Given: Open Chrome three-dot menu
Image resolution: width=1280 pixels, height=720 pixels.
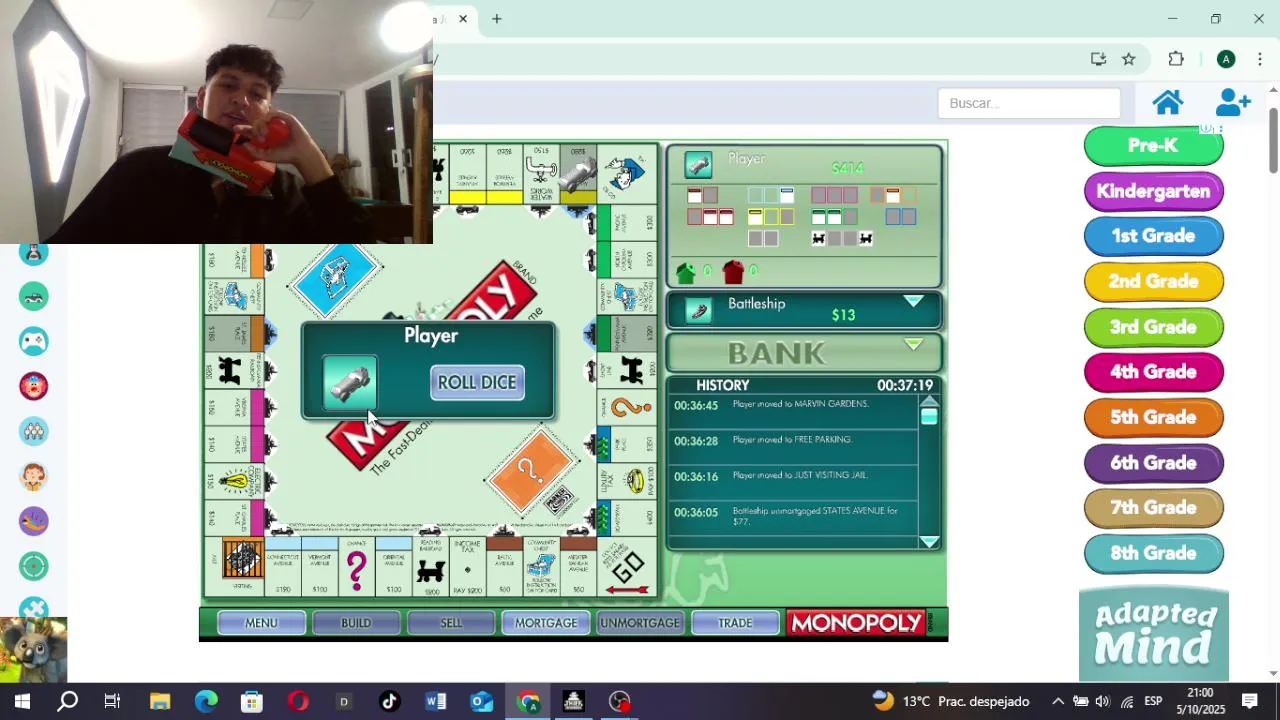Looking at the screenshot, I should [x=1259, y=59].
